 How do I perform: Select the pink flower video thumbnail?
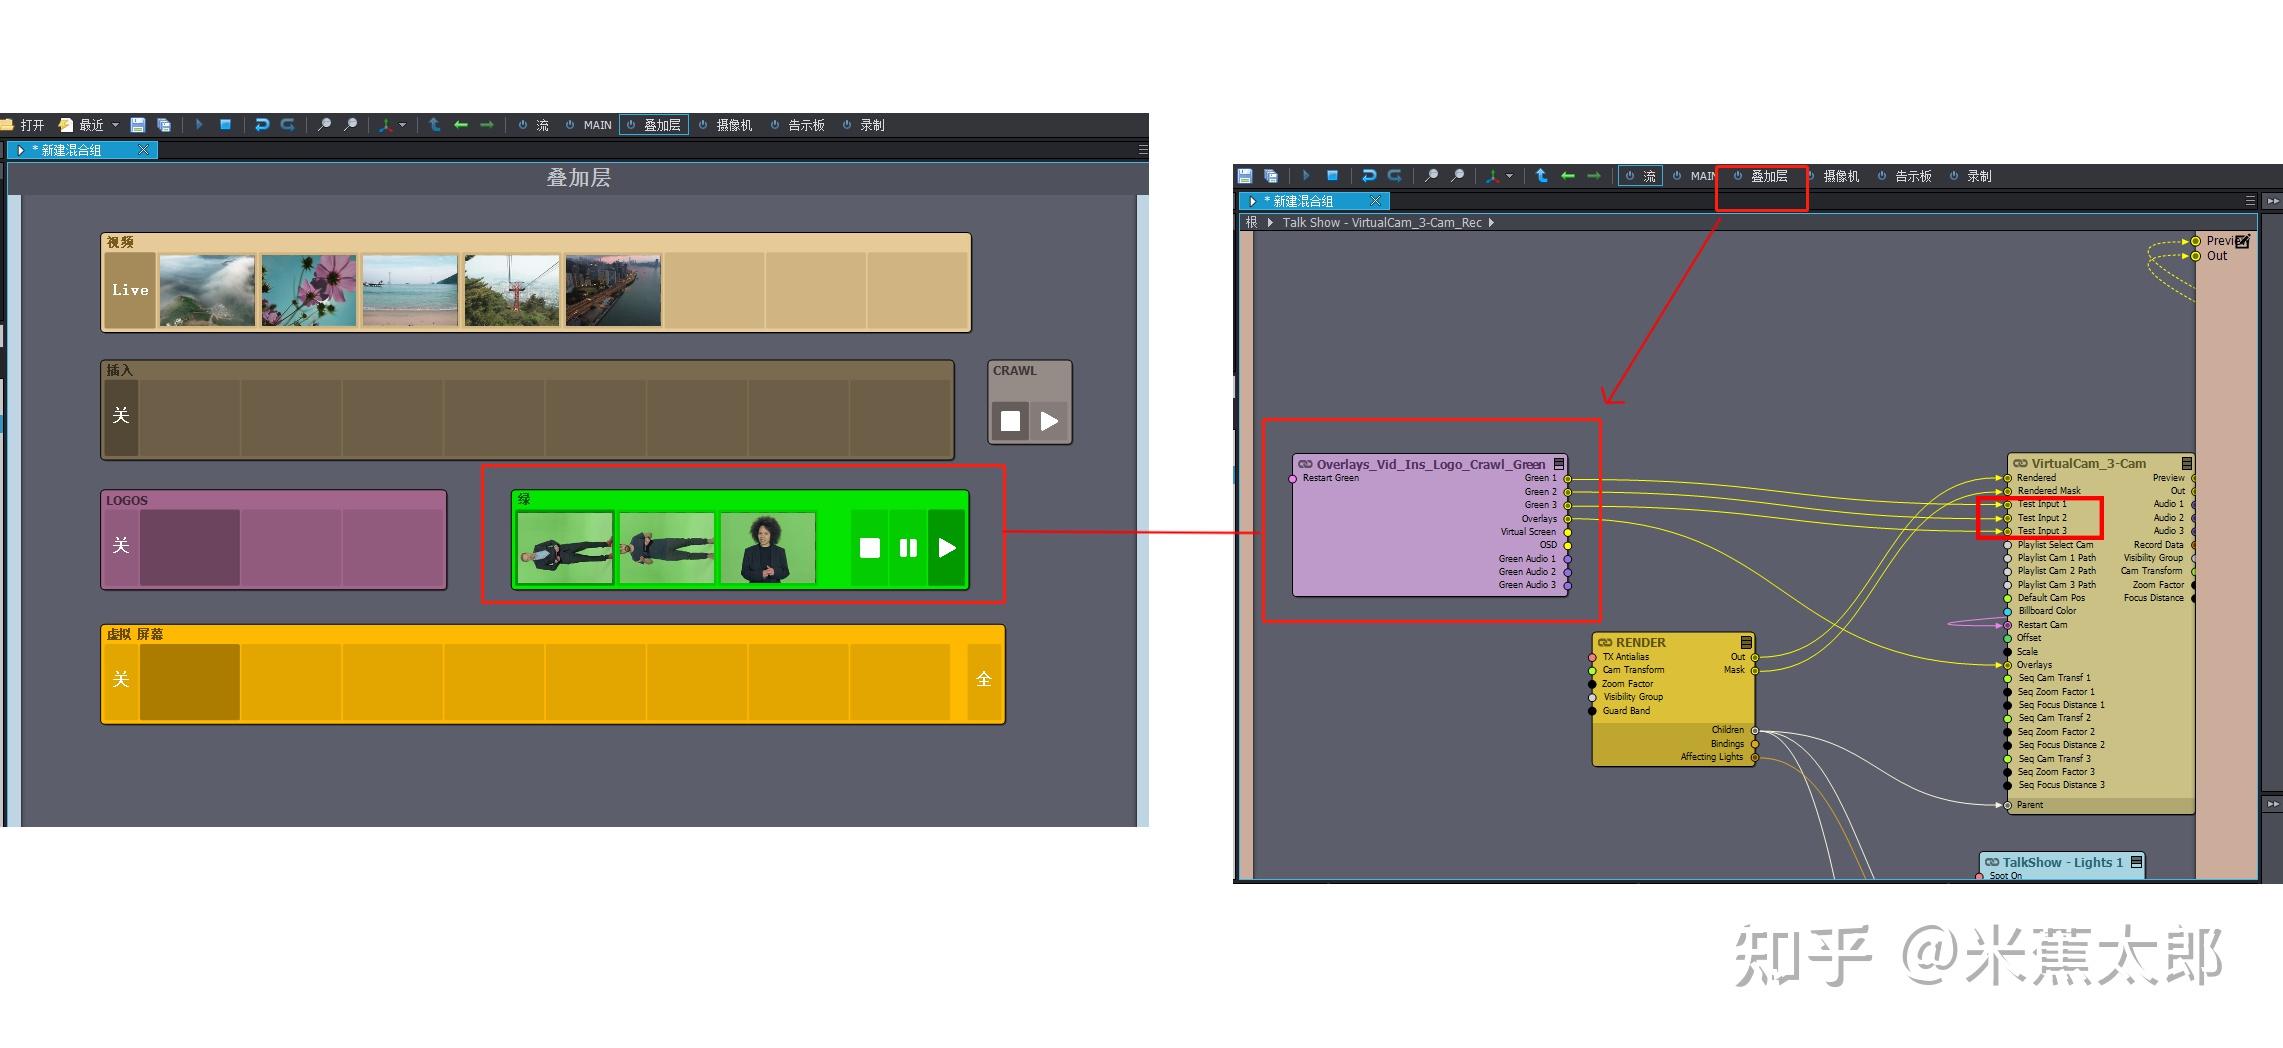coord(309,290)
